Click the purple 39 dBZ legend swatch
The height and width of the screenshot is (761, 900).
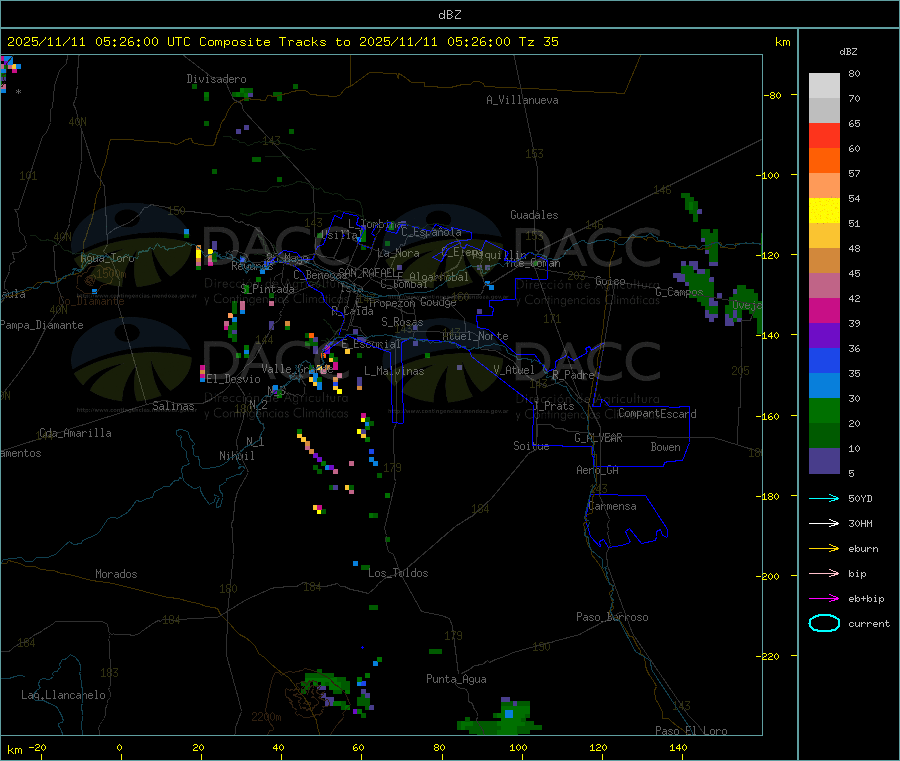(824, 336)
